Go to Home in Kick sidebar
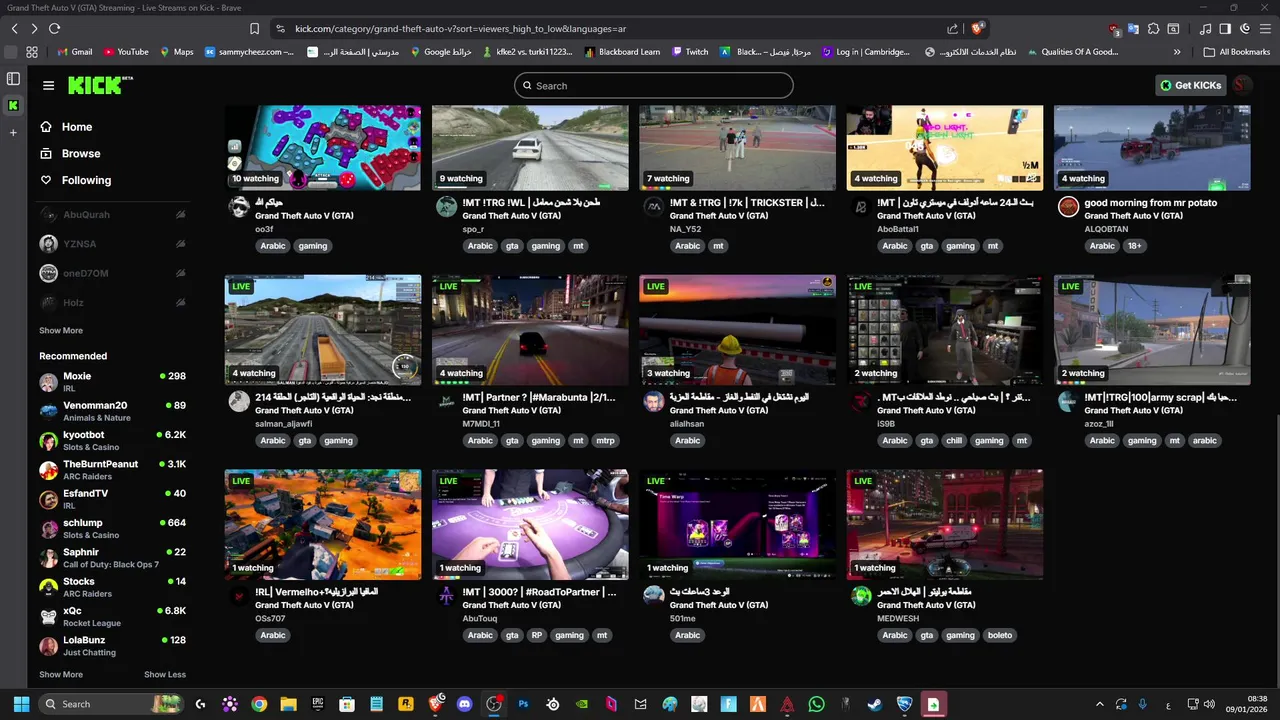This screenshot has height=720, width=1280. 66,127
